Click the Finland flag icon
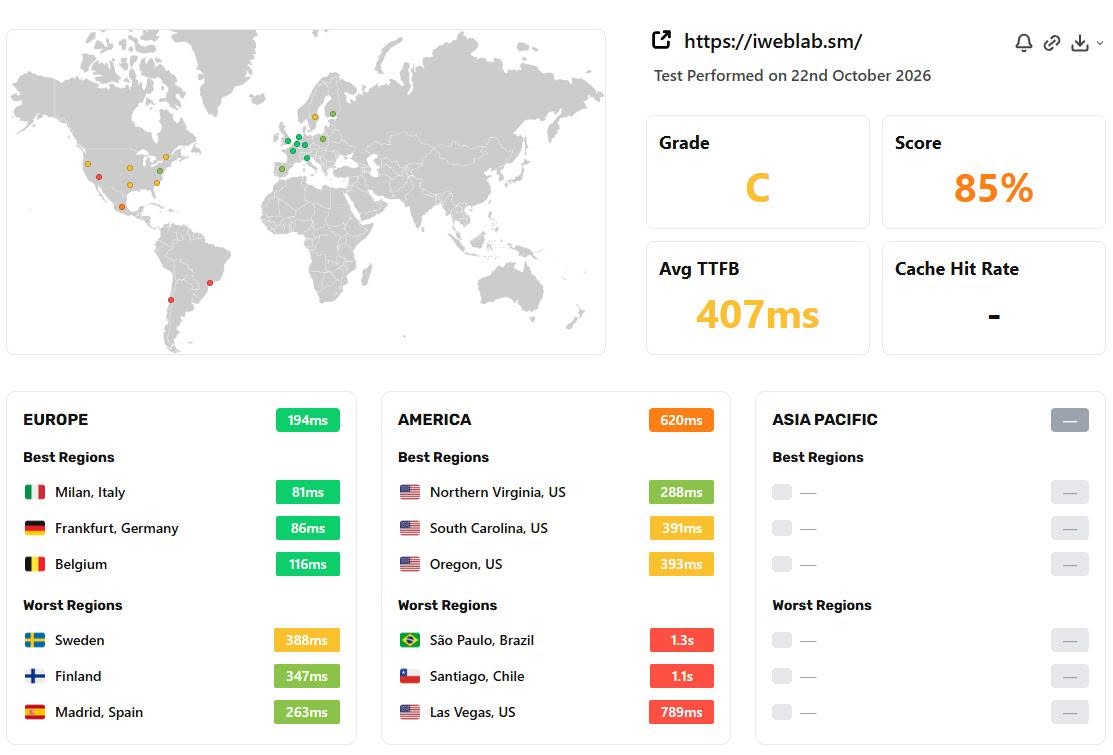The image size is (1113, 755). point(35,676)
